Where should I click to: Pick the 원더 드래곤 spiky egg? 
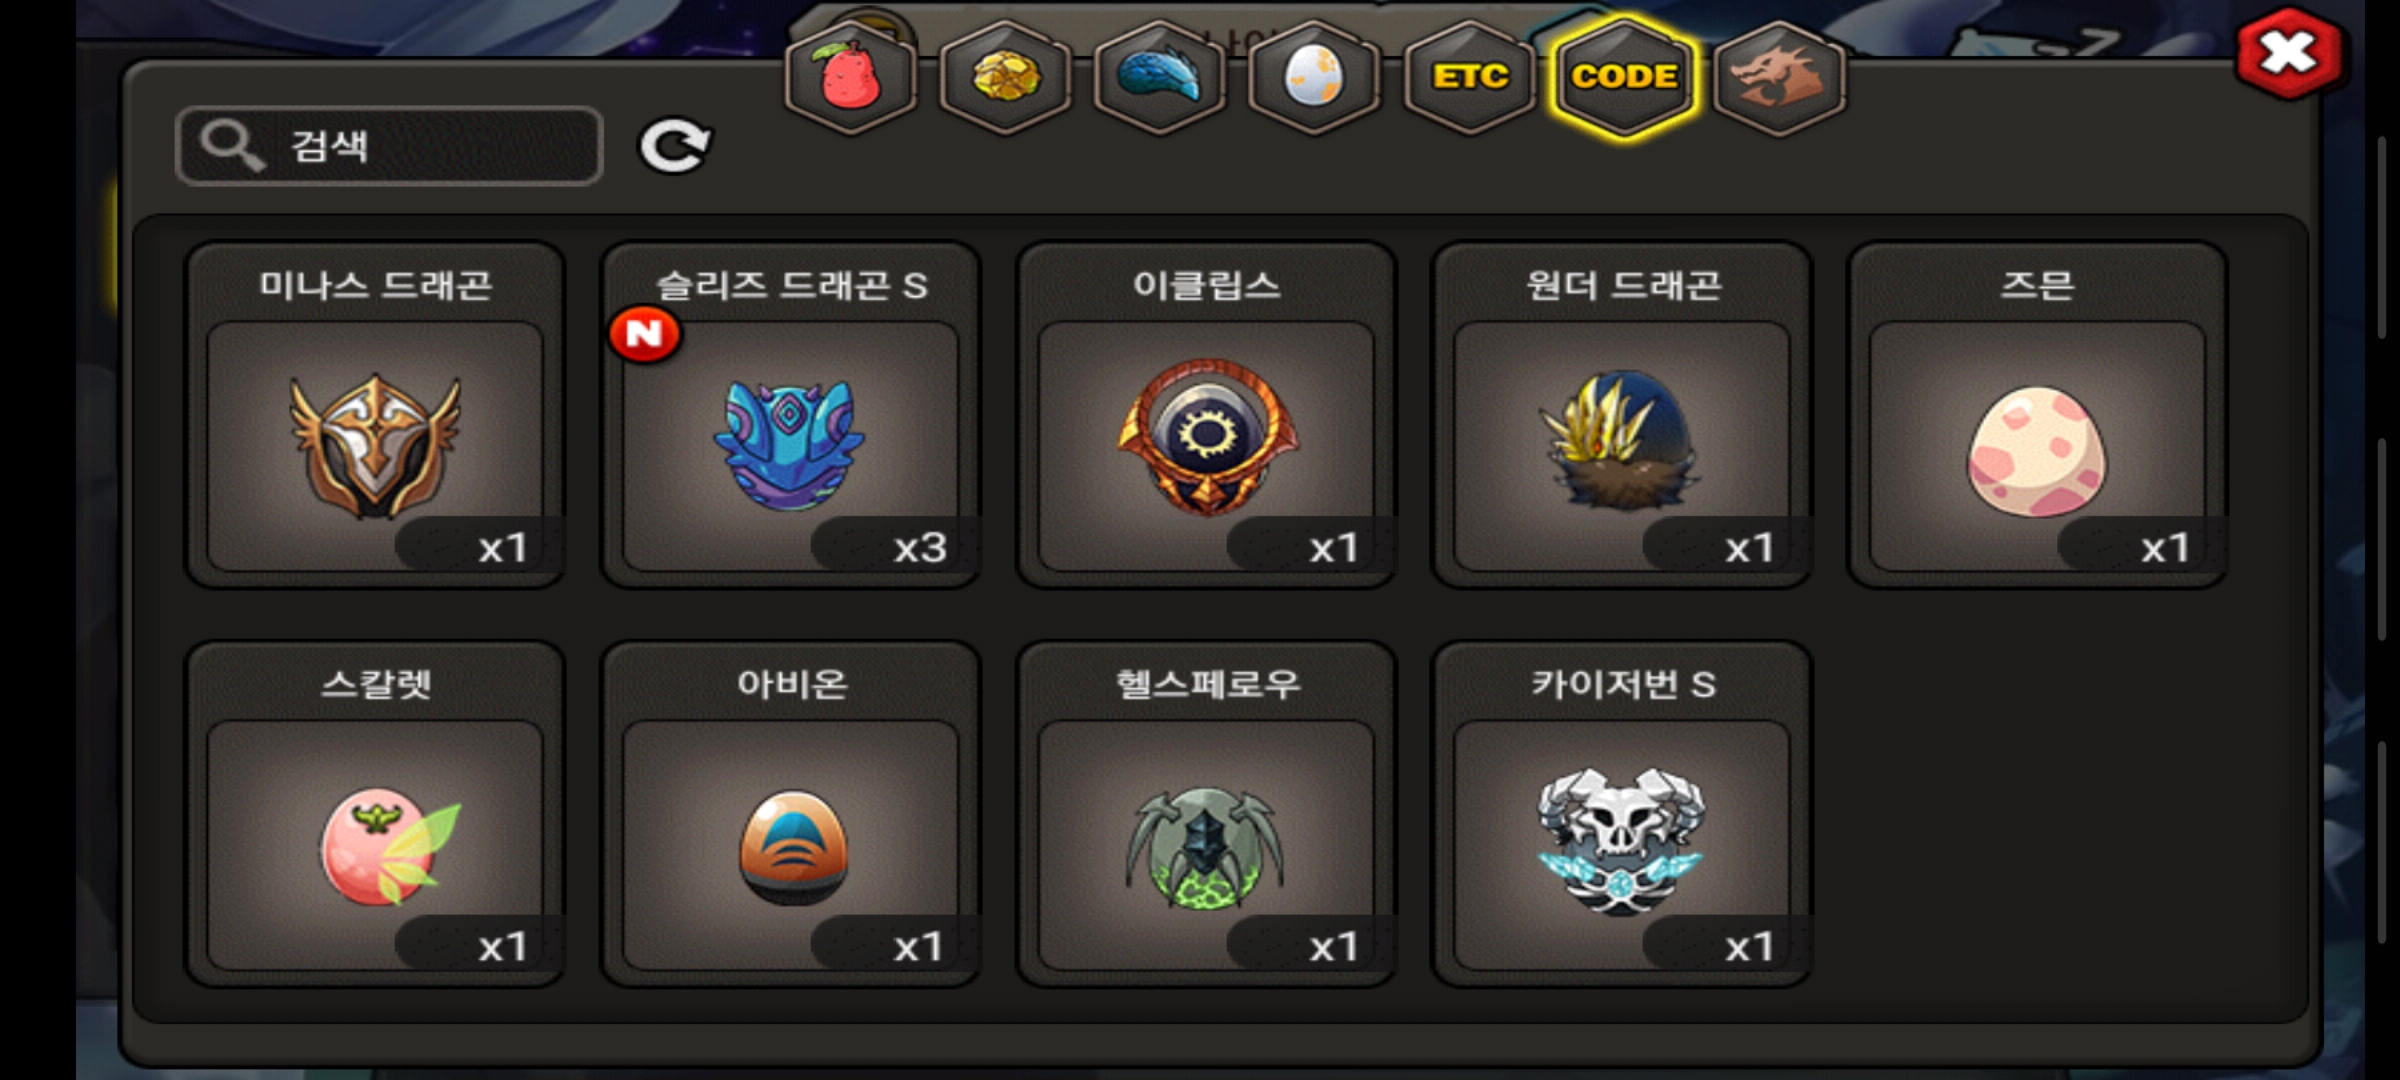point(1622,415)
